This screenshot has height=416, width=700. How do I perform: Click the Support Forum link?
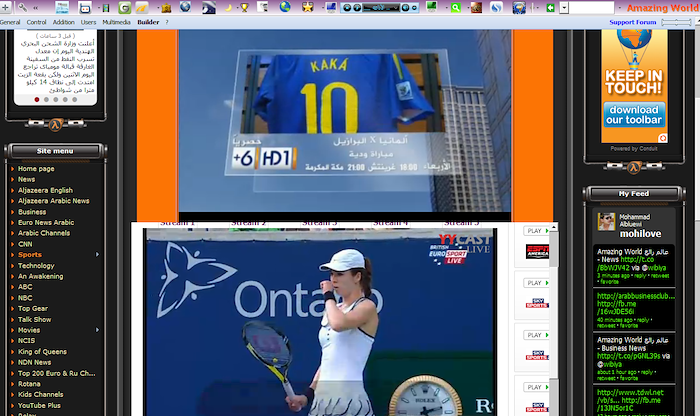(633, 22)
